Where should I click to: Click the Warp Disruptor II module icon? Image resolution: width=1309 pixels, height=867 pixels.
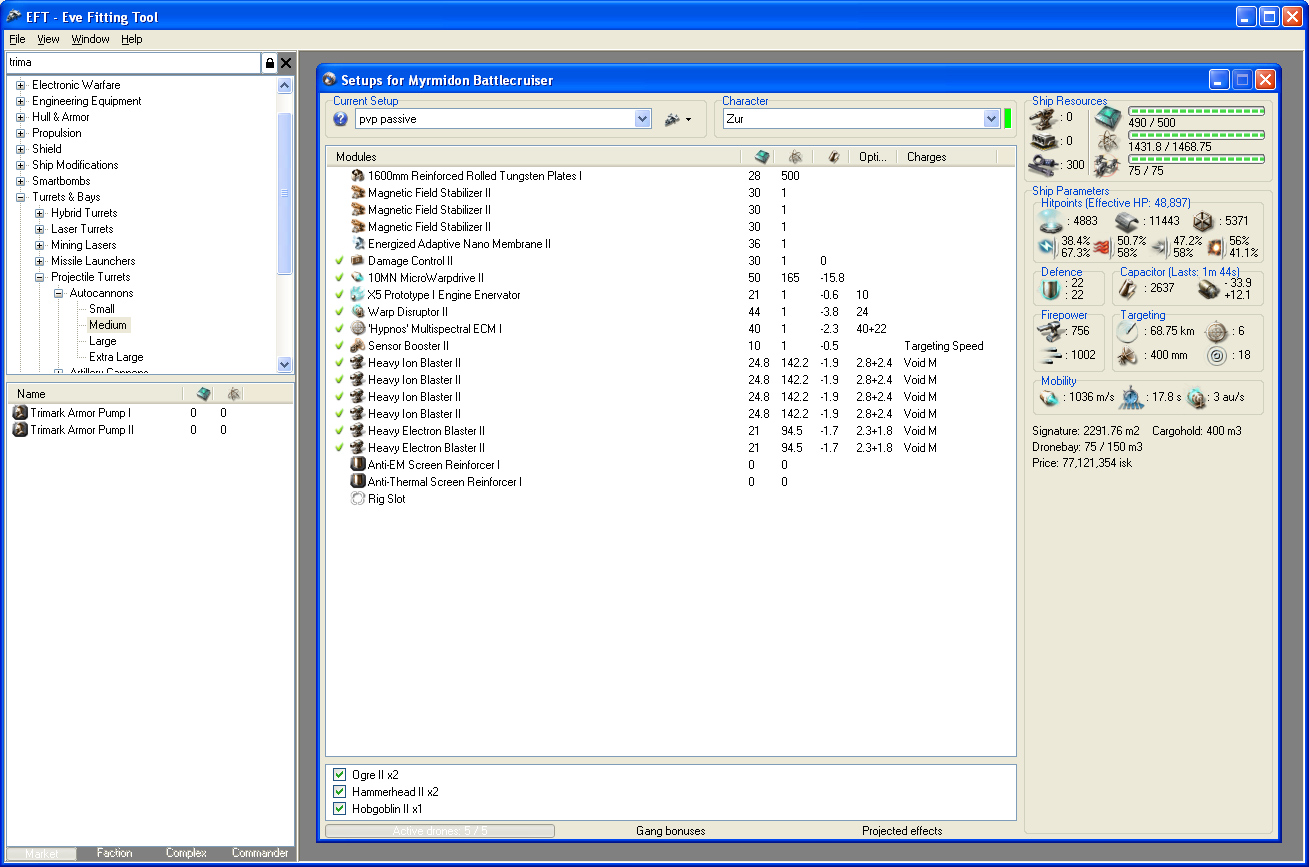point(358,312)
